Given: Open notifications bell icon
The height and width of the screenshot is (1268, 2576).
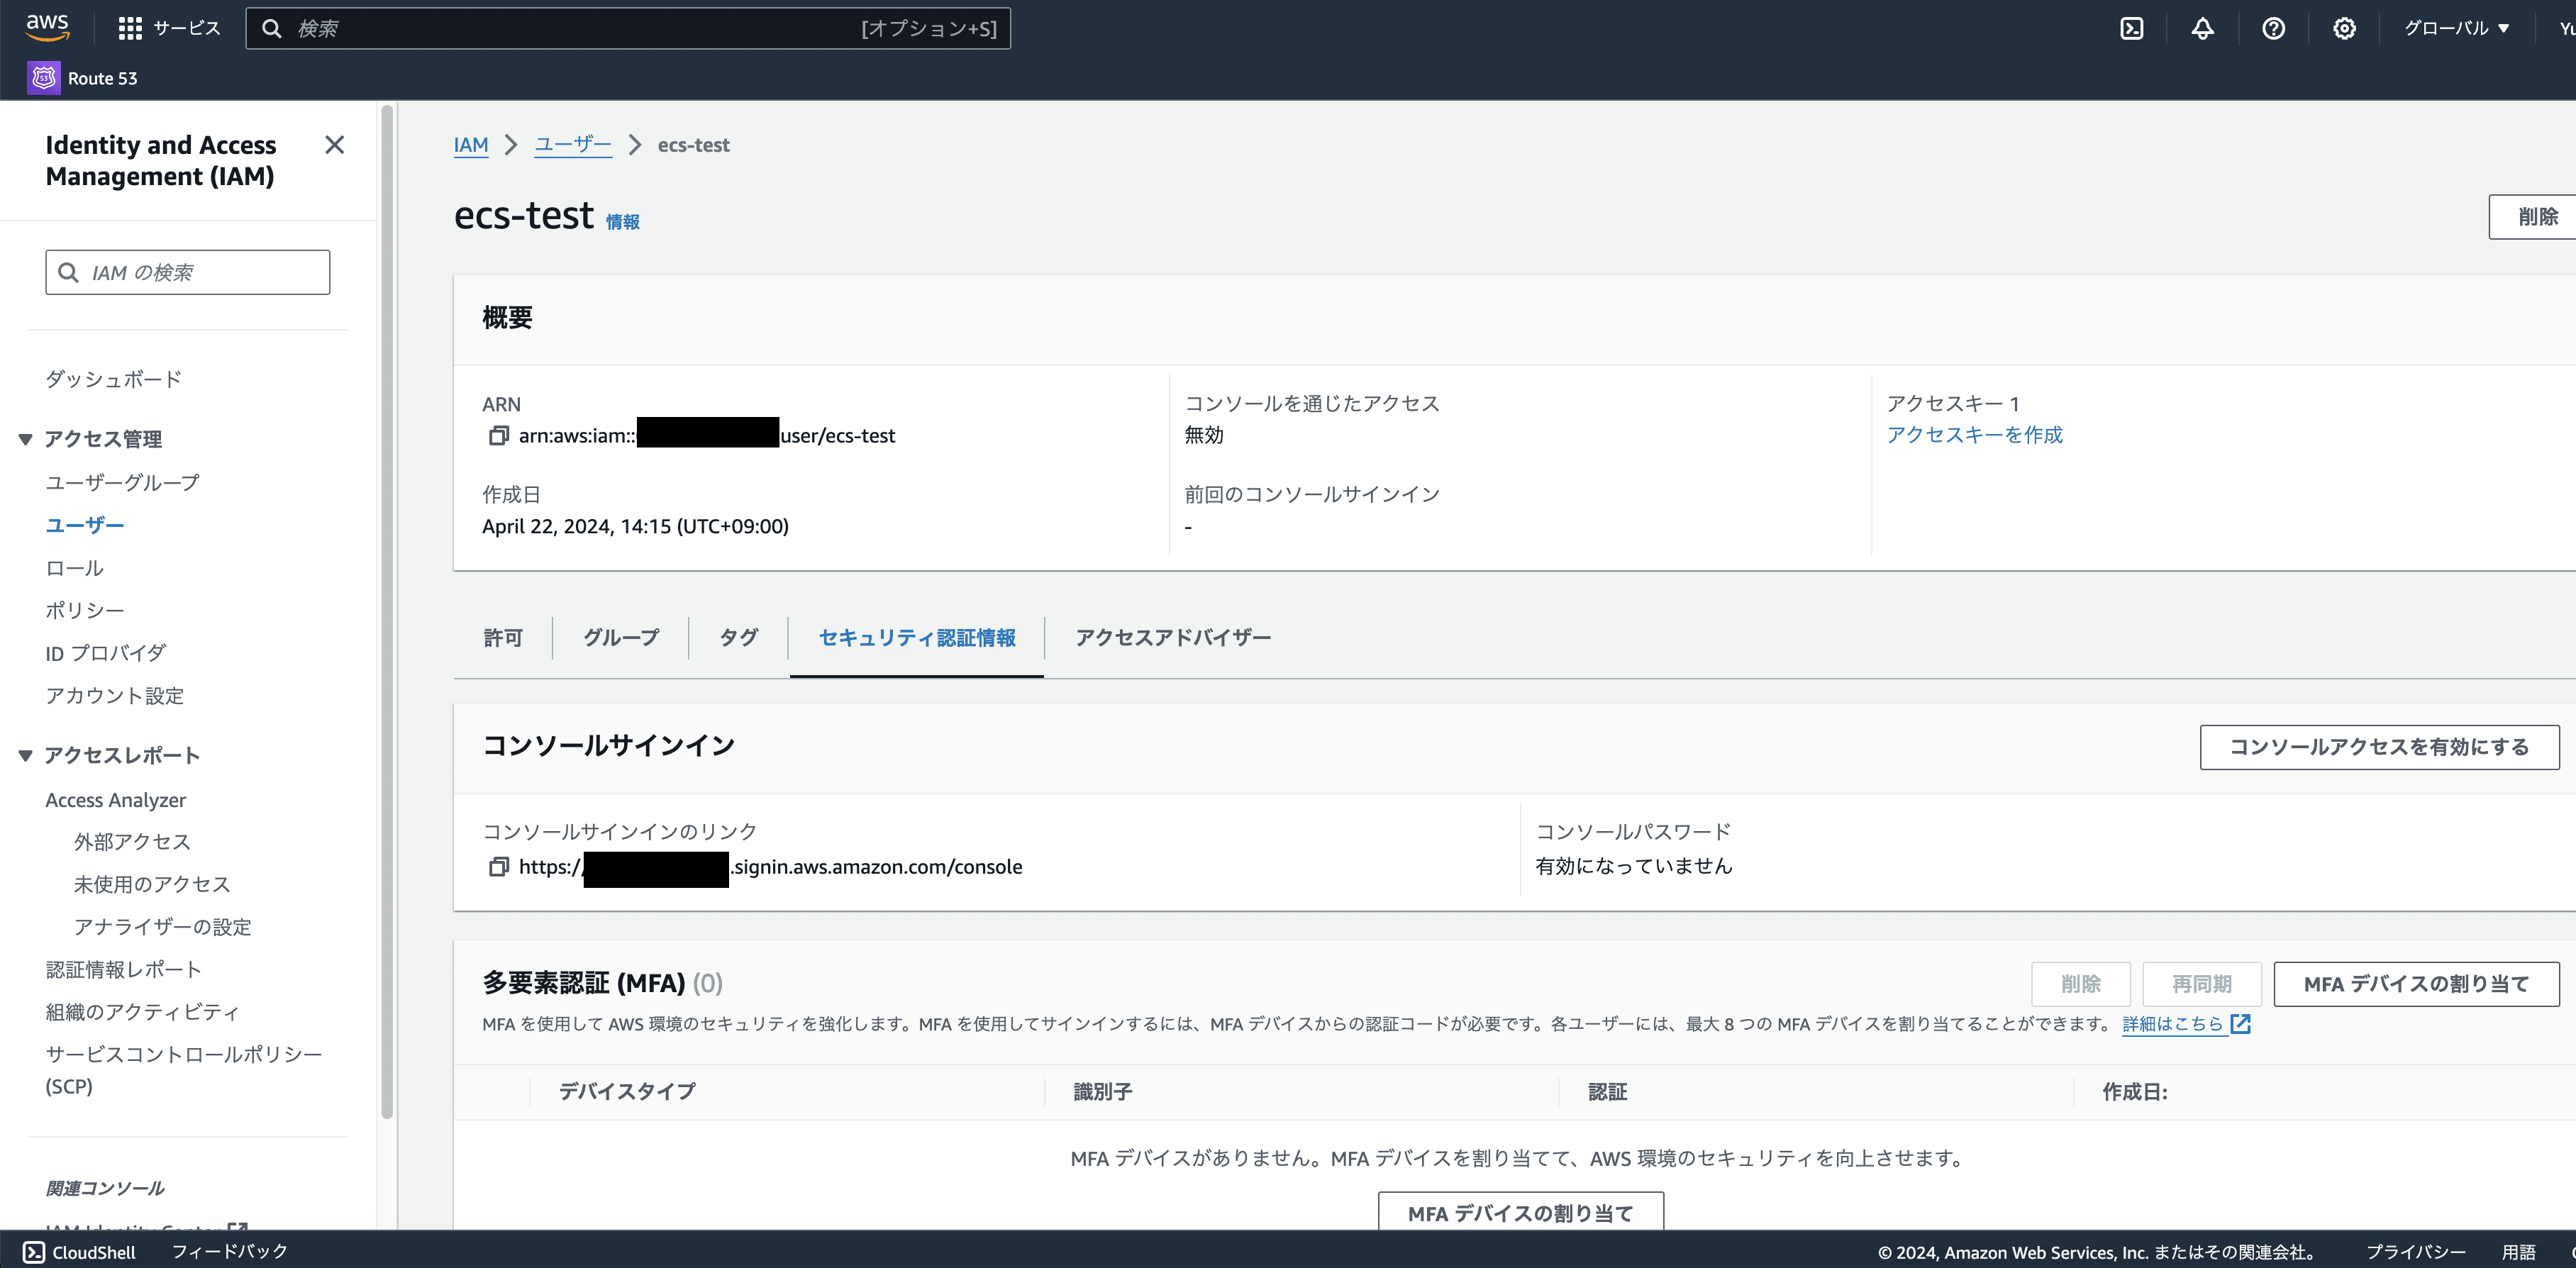Looking at the screenshot, I should coord(2202,28).
